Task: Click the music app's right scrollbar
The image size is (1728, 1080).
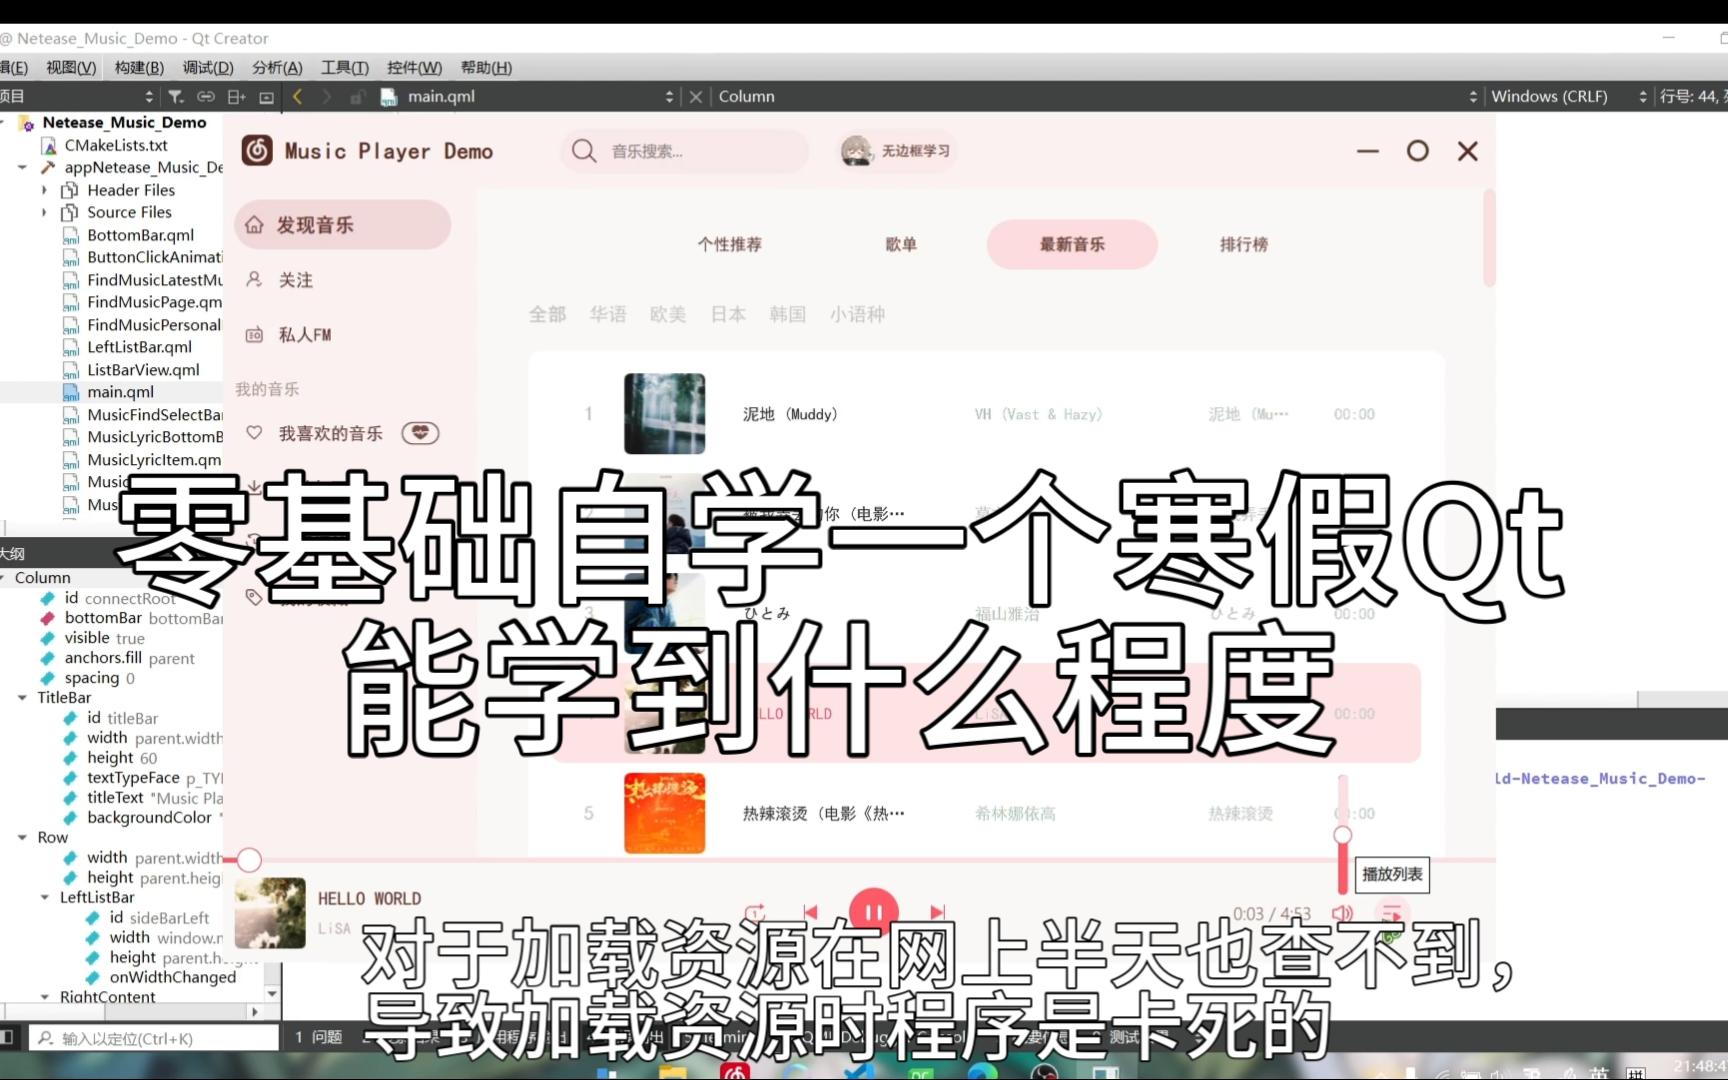Action: point(1489,238)
